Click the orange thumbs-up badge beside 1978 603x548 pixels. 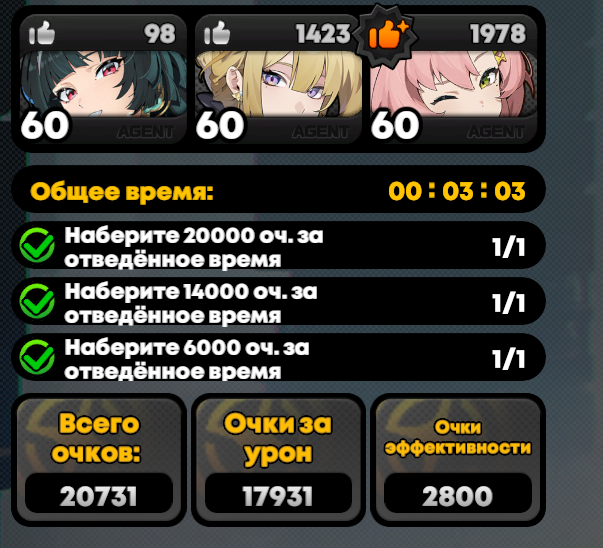(387, 35)
